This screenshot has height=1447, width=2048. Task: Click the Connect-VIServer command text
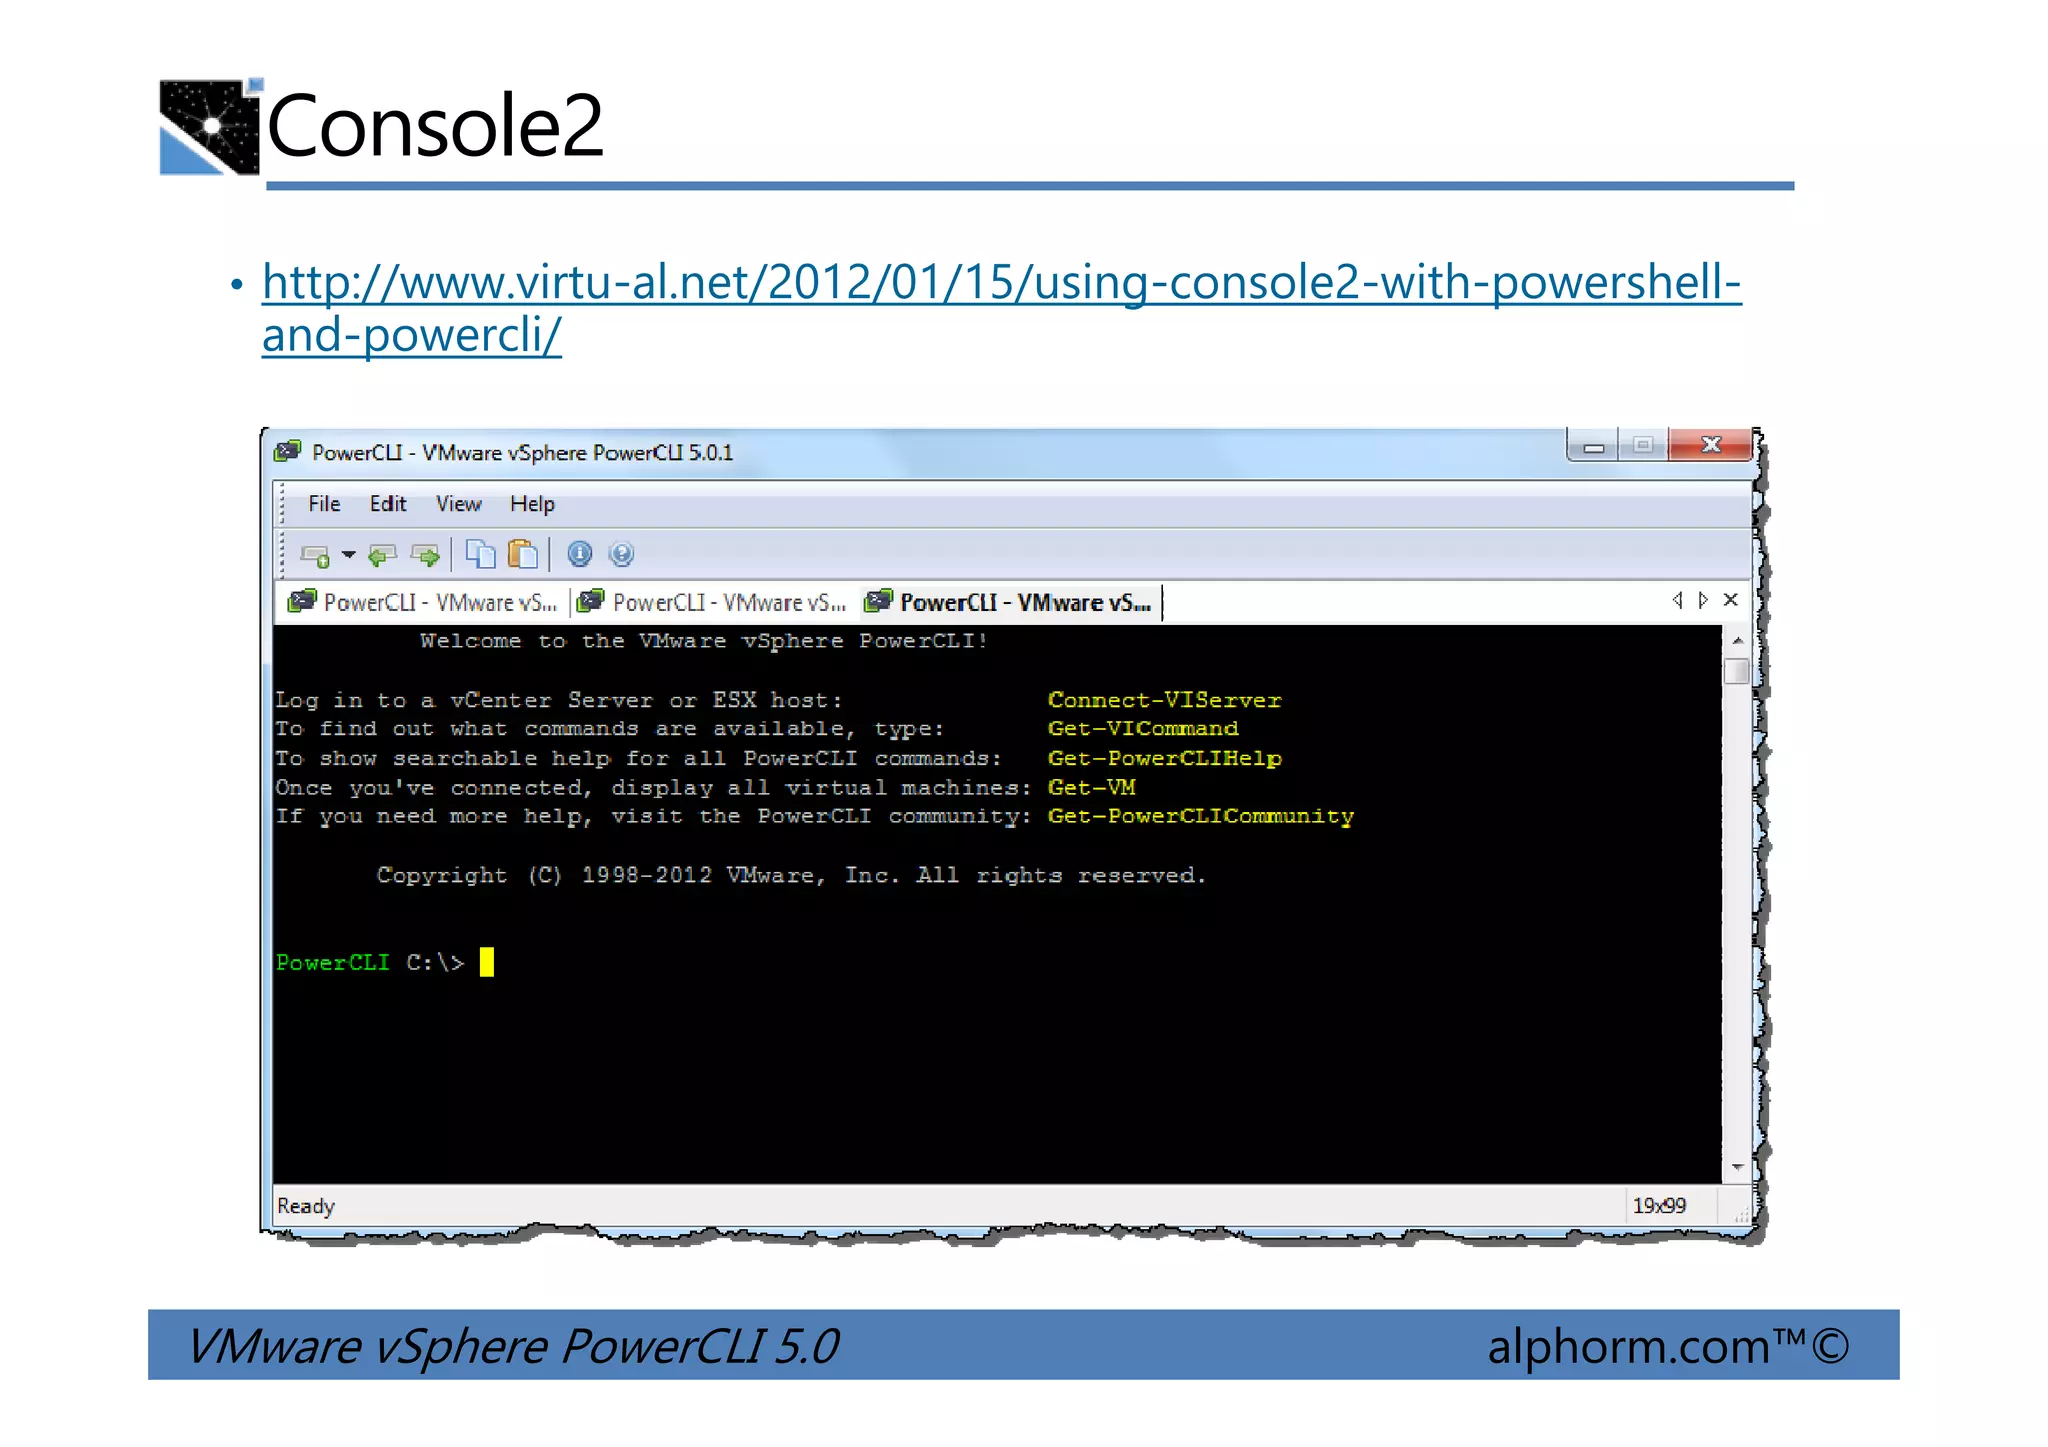click(x=1165, y=700)
